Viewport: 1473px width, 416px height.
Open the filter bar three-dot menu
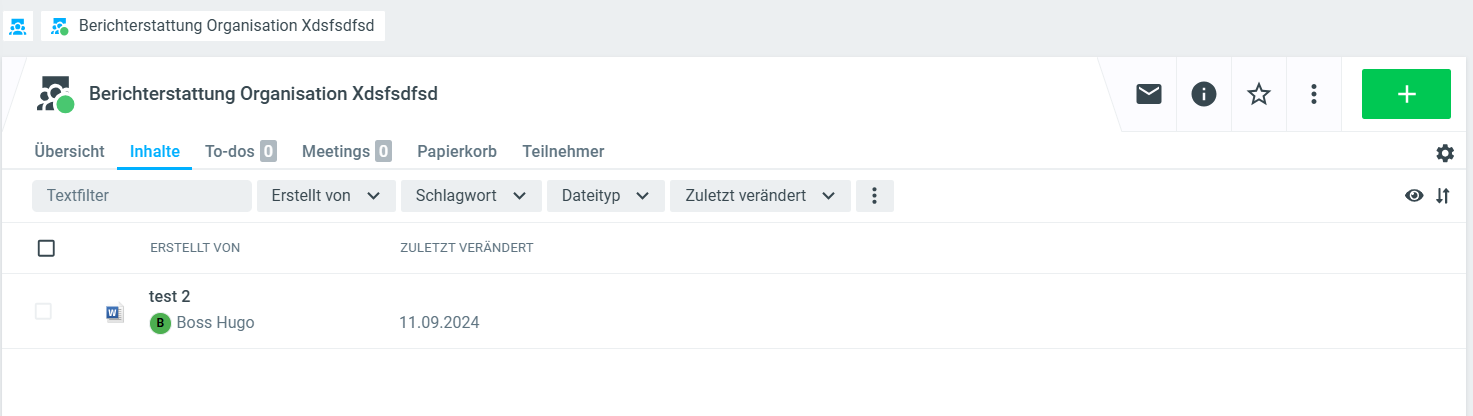pos(875,196)
